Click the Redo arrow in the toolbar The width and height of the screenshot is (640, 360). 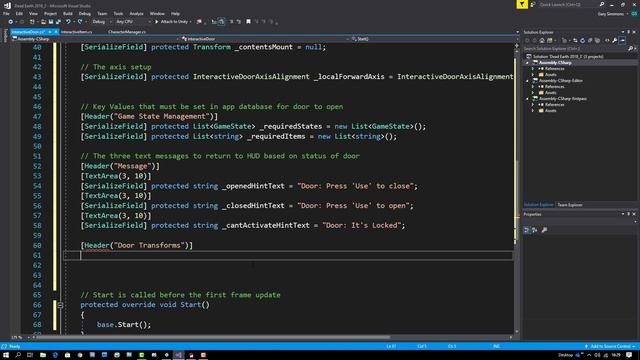click(80, 22)
